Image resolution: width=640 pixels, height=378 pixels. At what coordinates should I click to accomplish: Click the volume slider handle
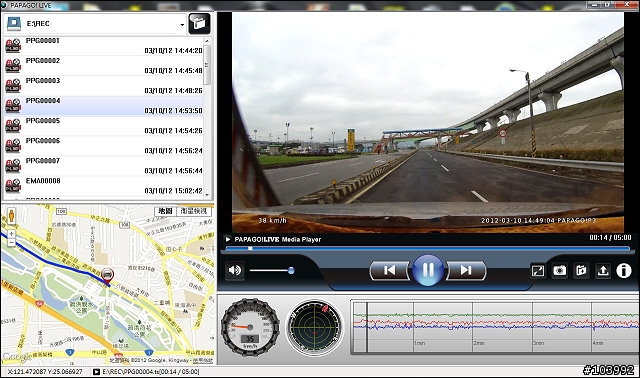coord(291,270)
